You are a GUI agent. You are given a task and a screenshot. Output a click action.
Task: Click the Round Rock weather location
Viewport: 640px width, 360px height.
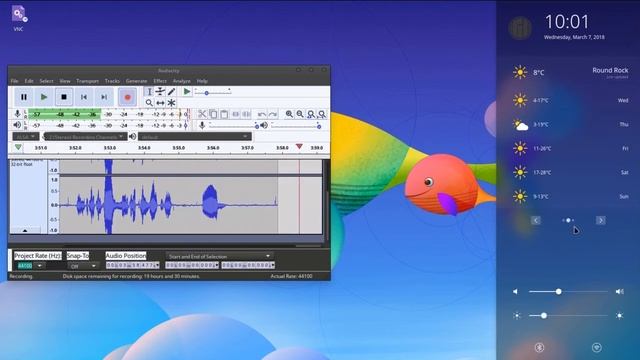pyautogui.click(x=610, y=70)
